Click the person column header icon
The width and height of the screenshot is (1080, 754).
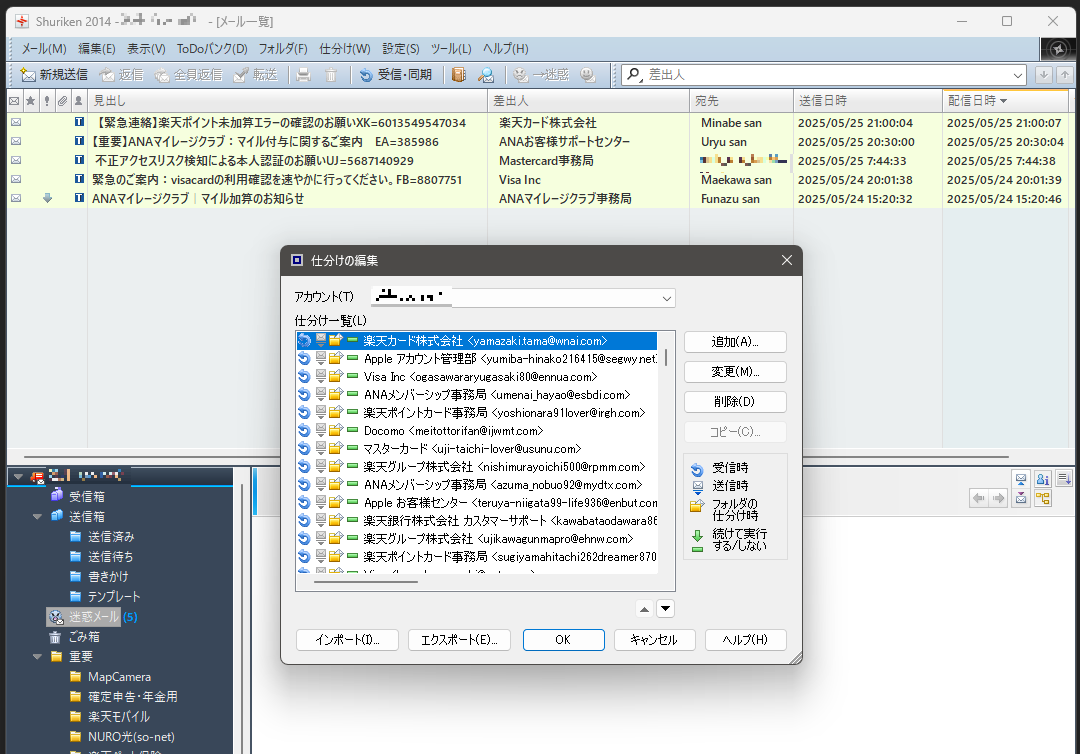tap(79, 101)
